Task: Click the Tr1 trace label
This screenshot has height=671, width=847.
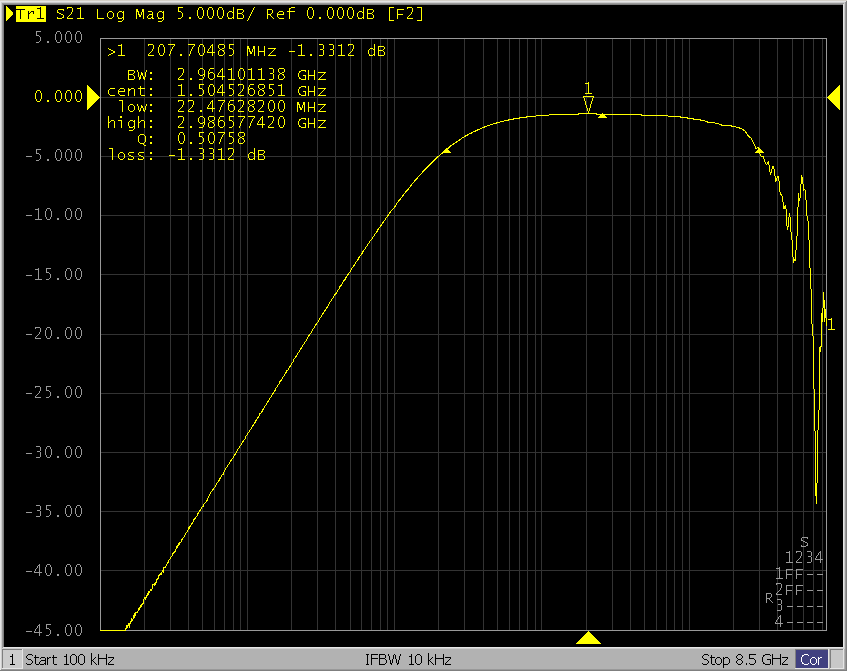Action: [x=32, y=15]
